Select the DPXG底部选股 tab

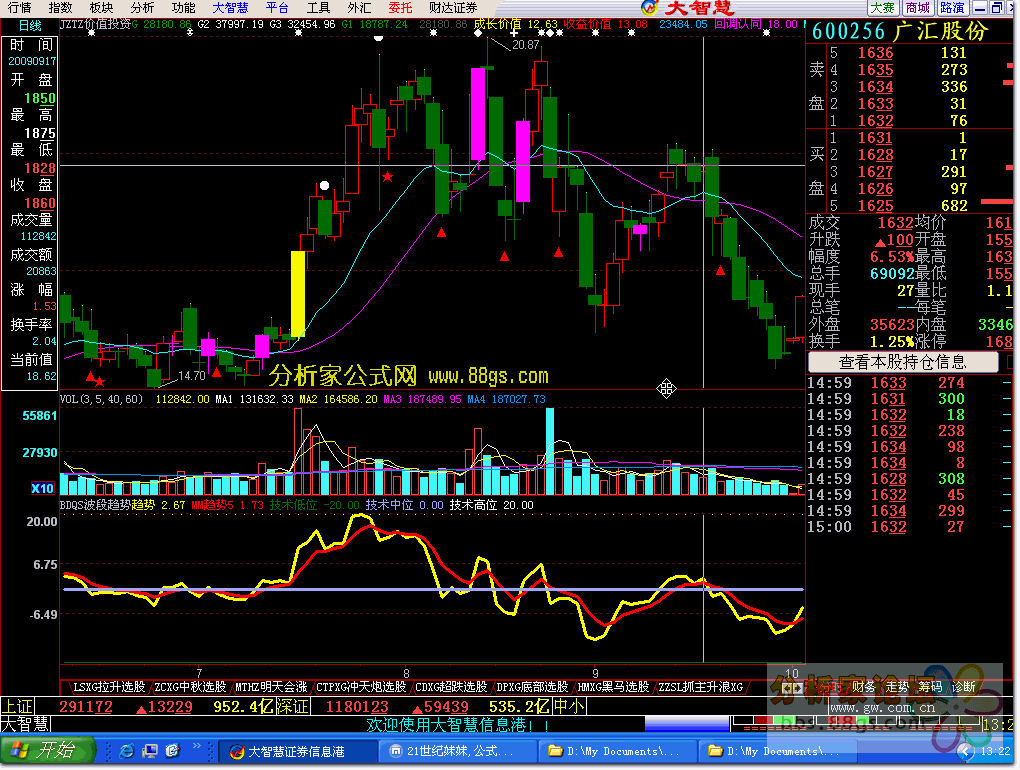532,687
